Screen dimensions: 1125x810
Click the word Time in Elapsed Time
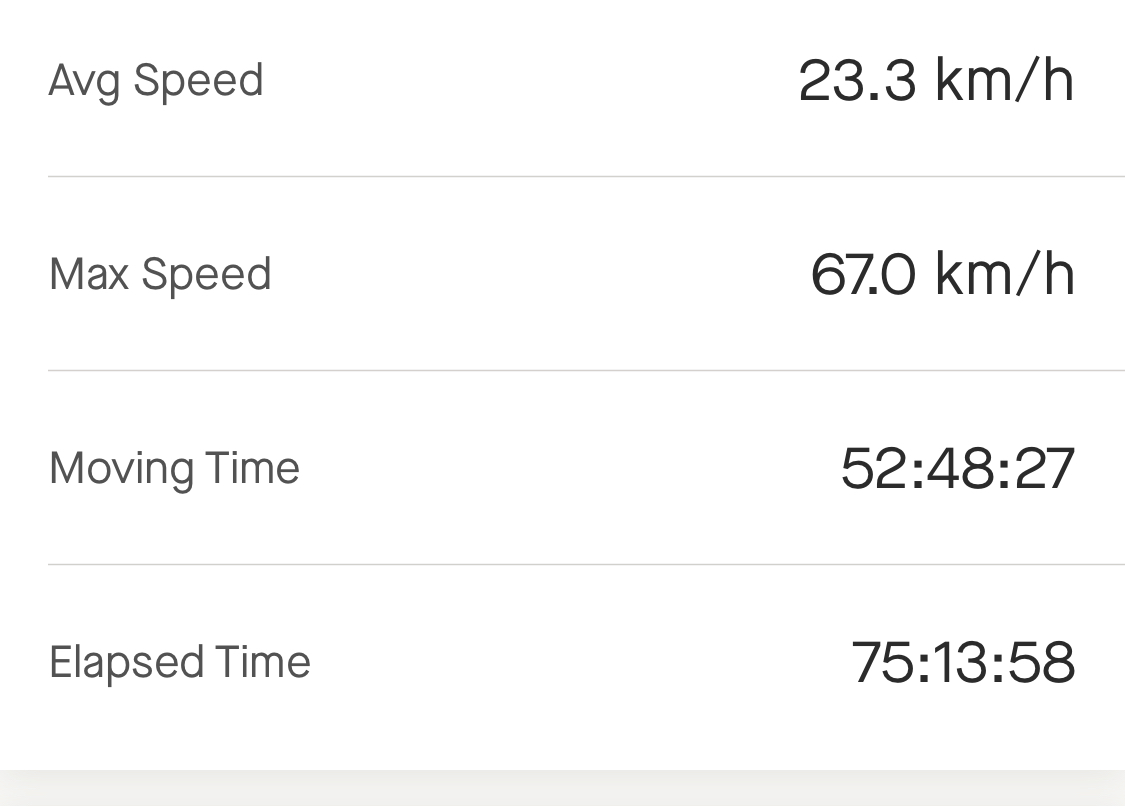click(263, 661)
